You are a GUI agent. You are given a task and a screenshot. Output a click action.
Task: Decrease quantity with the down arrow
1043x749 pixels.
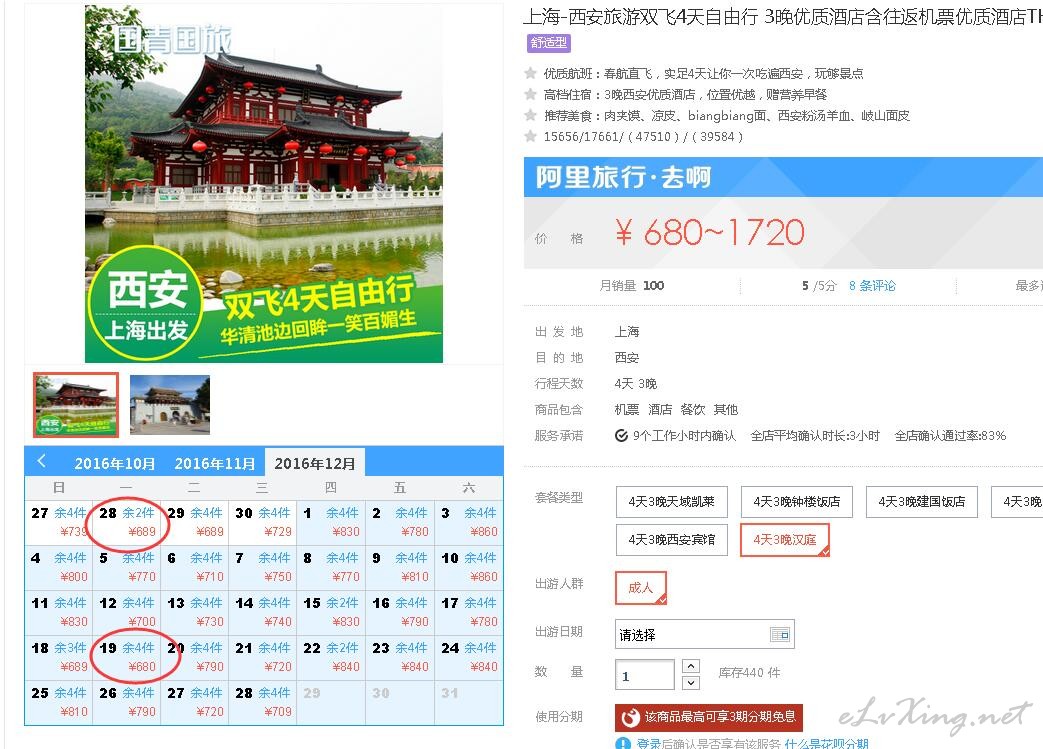click(x=691, y=682)
